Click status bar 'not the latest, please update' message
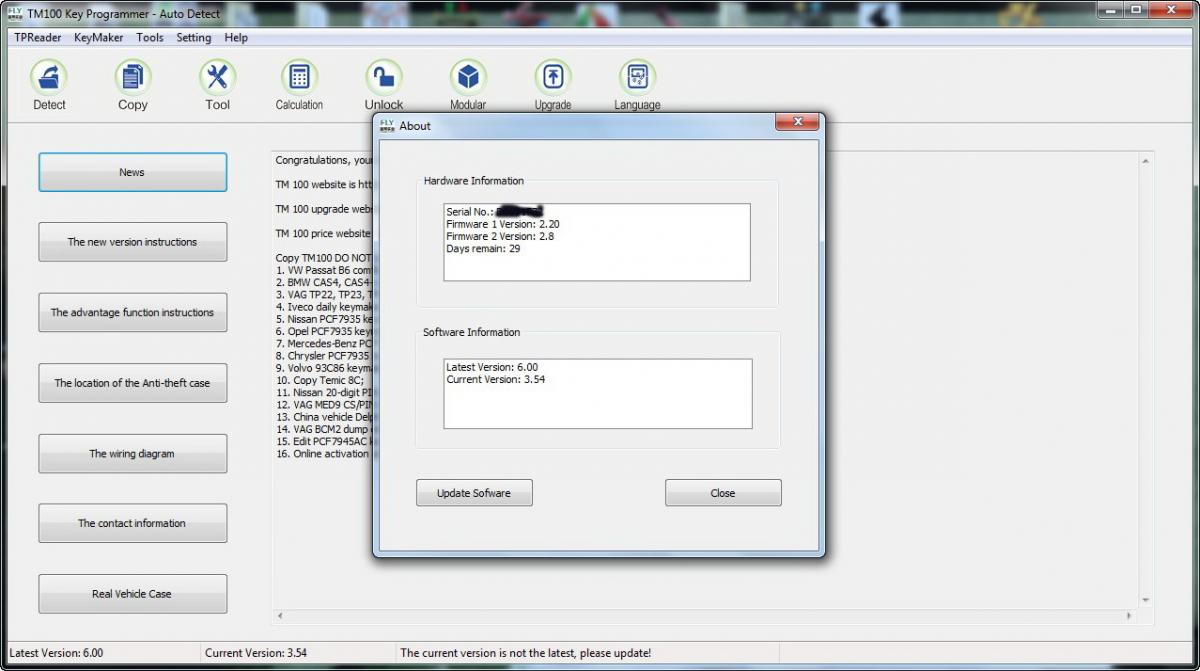This screenshot has height=671, width=1200. (x=525, y=653)
